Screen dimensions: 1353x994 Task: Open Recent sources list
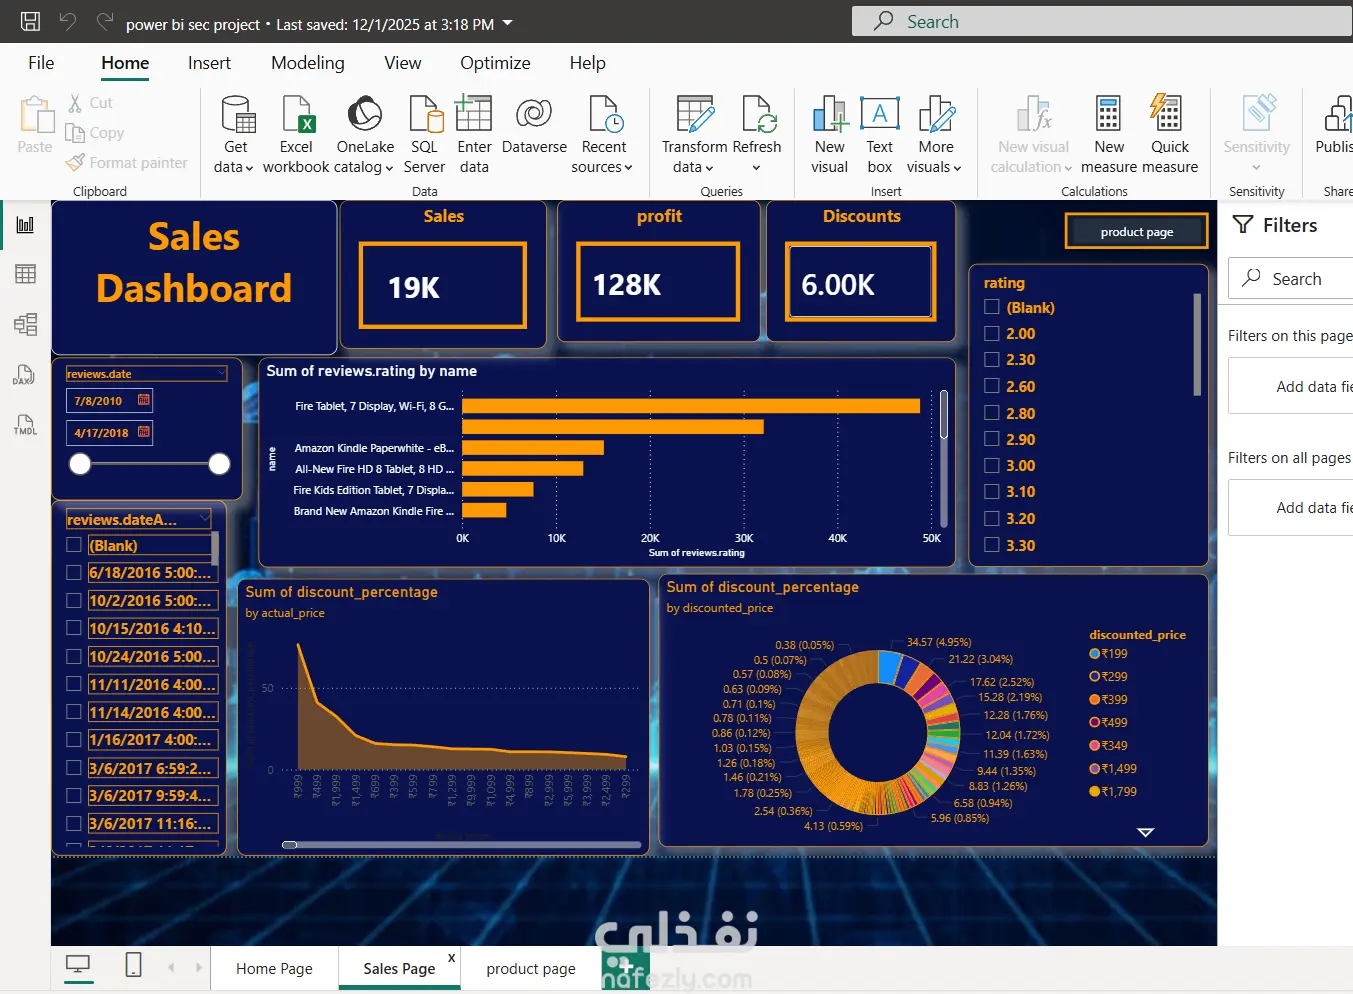coord(603,135)
